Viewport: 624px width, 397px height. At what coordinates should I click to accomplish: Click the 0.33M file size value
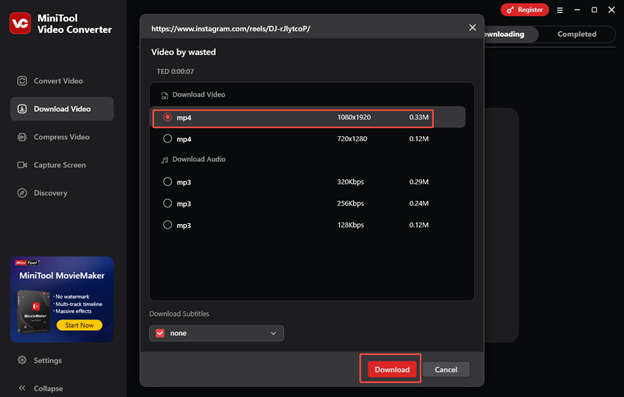pyautogui.click(x=419, y=117)
